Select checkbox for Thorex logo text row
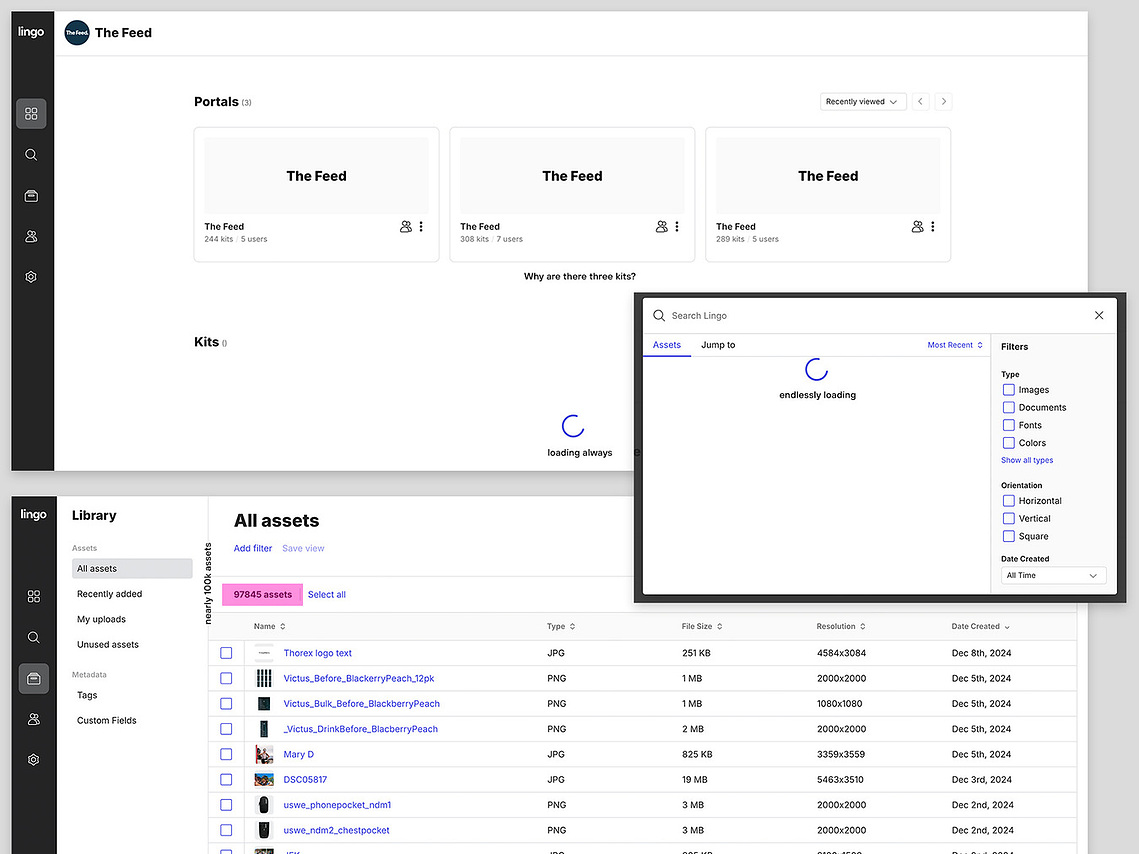This screenshot has height=854, width=1139. [x=226, y=653]
